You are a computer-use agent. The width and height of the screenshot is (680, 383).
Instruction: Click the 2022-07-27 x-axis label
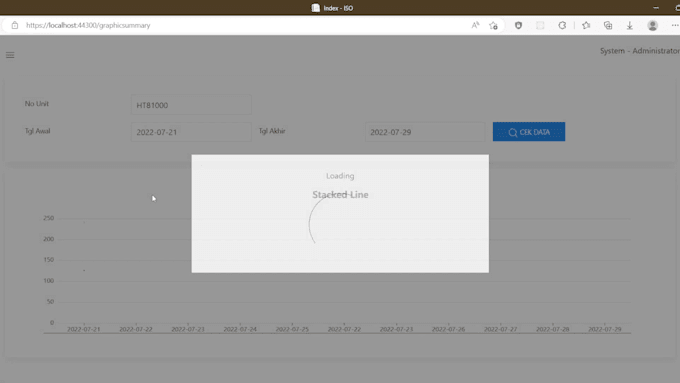[x=500, y=329]
